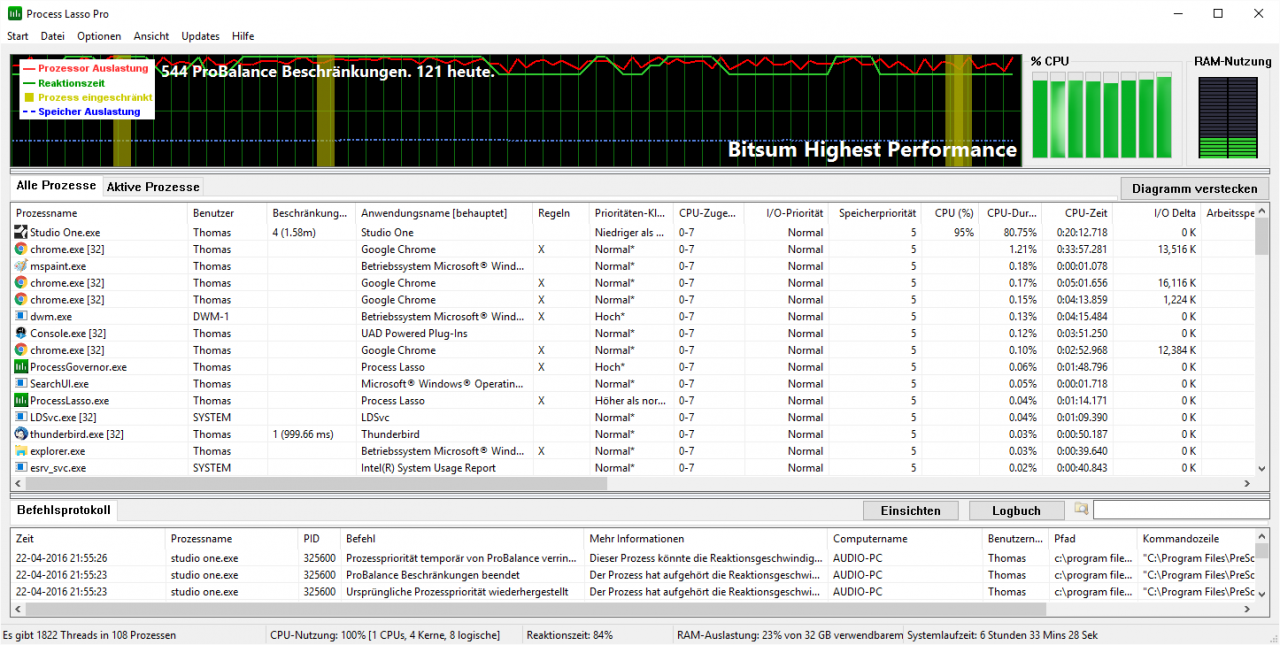
Task: Click the explorer.exe process icon
Action: tap(21, 451)
